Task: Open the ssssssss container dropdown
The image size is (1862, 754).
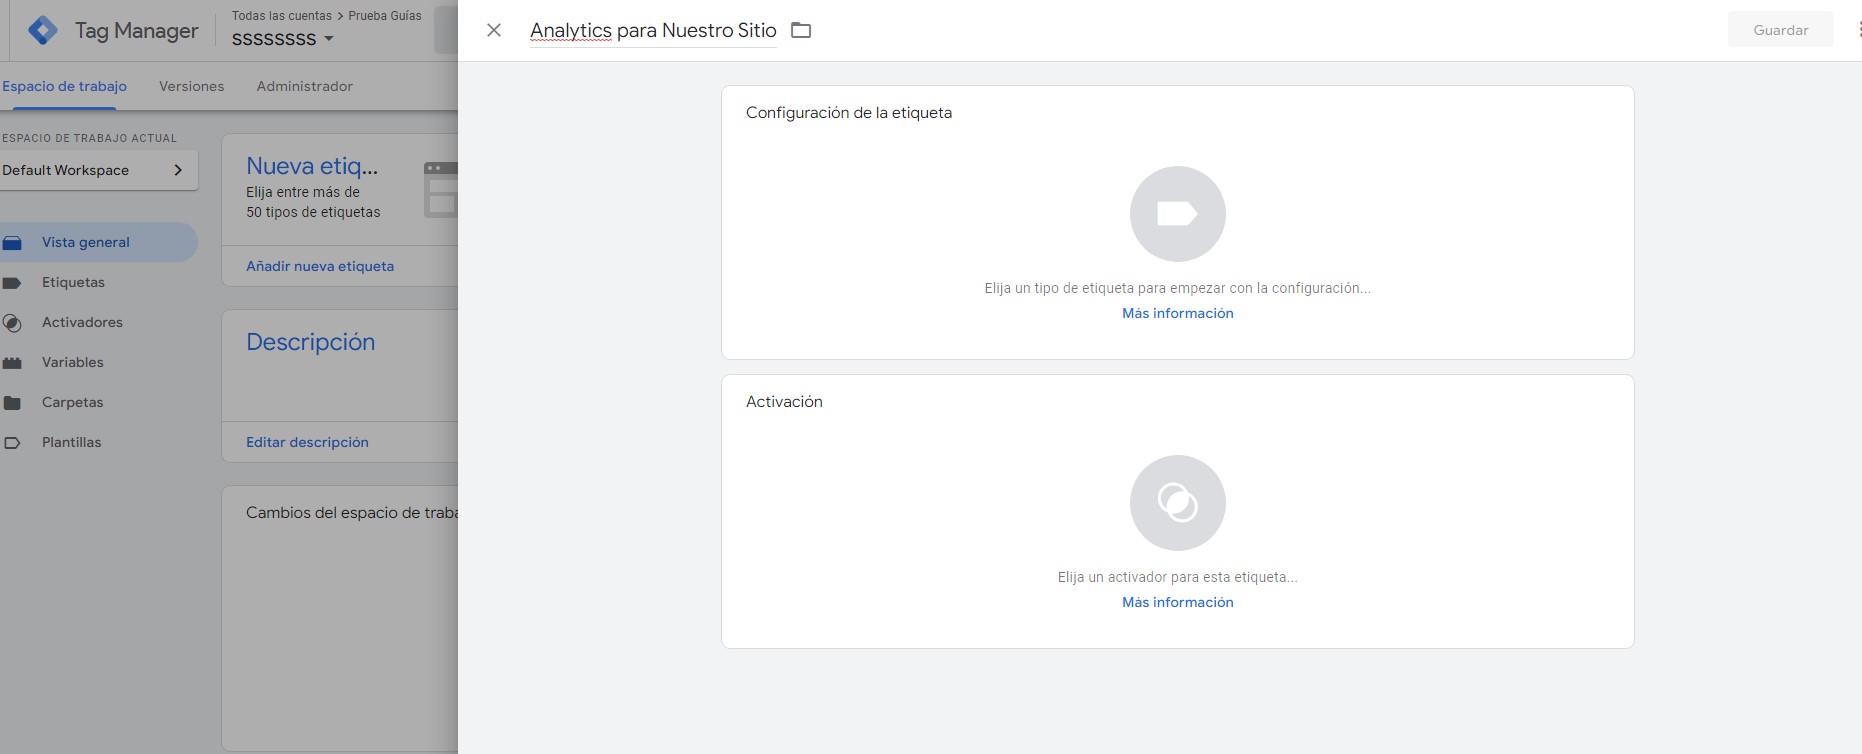Action: (283, 39)
